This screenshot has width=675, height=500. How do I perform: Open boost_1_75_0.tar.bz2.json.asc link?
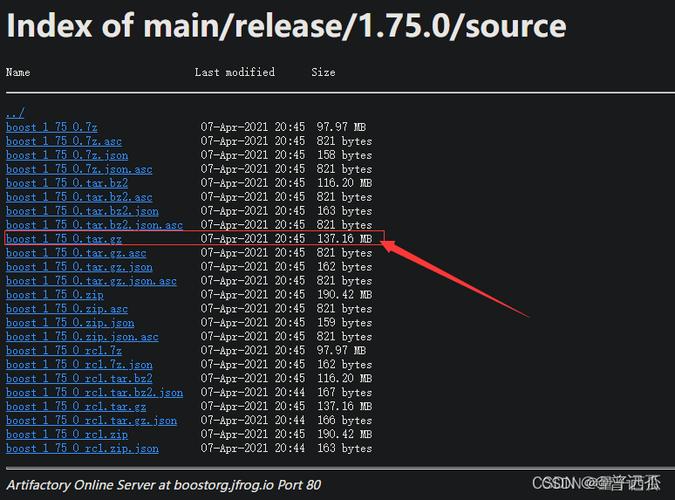pyautogui.click(x=94, y=225)
